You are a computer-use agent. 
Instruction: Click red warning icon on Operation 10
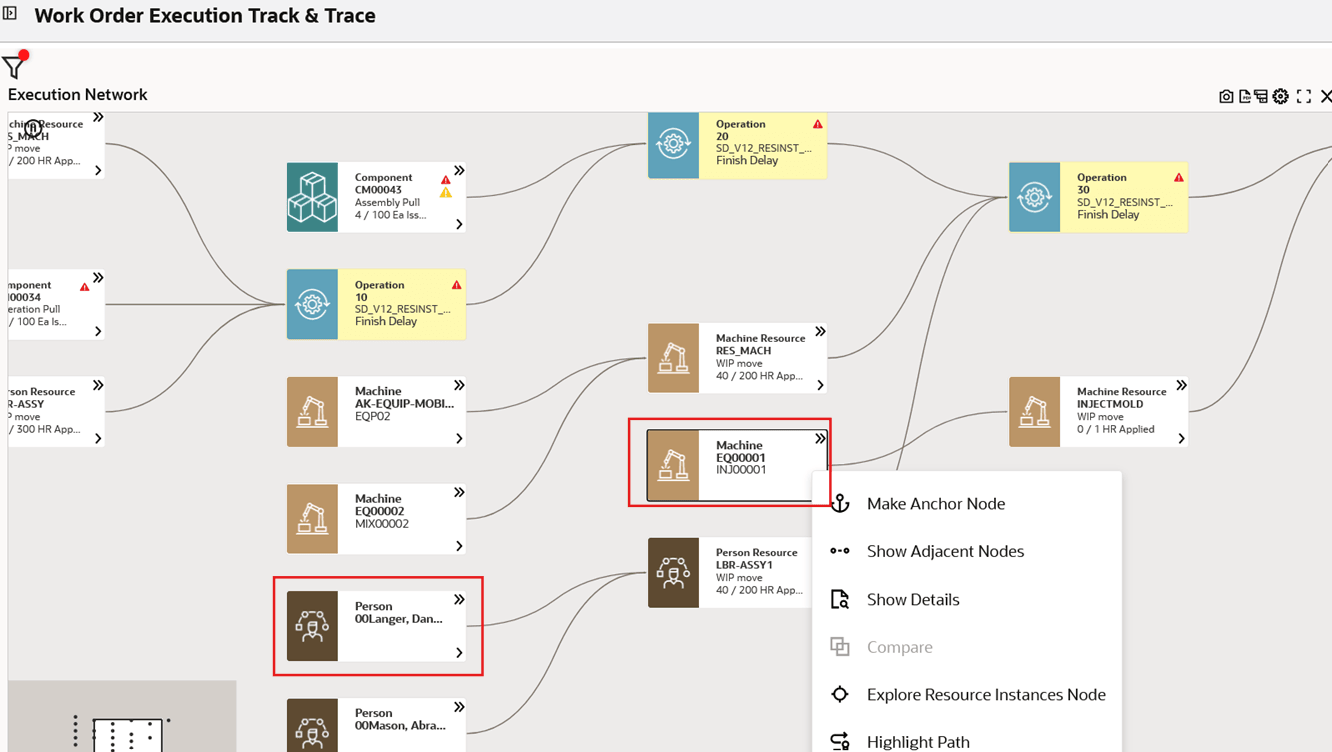tap(456, 285)
